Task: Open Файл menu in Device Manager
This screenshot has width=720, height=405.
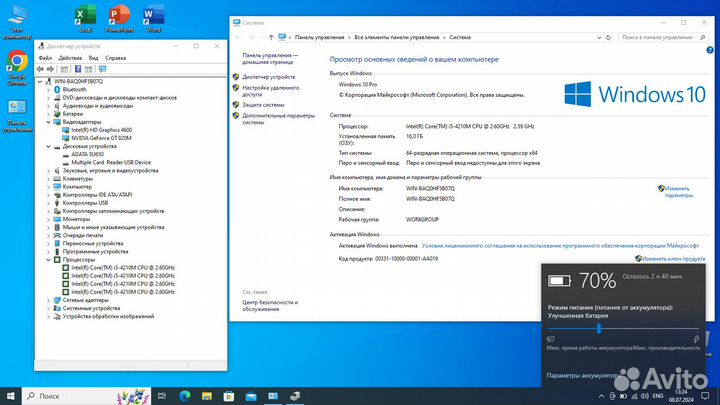Action: coord(45,58)
